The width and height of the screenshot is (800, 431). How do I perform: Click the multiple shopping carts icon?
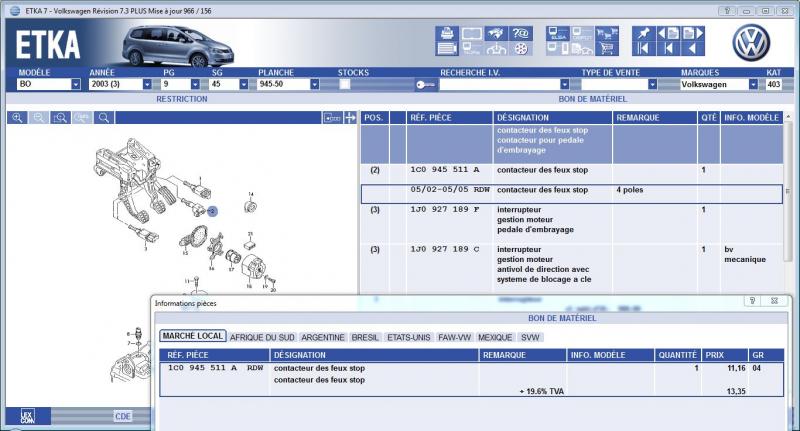pyautogui.click(x=607, y=34)
